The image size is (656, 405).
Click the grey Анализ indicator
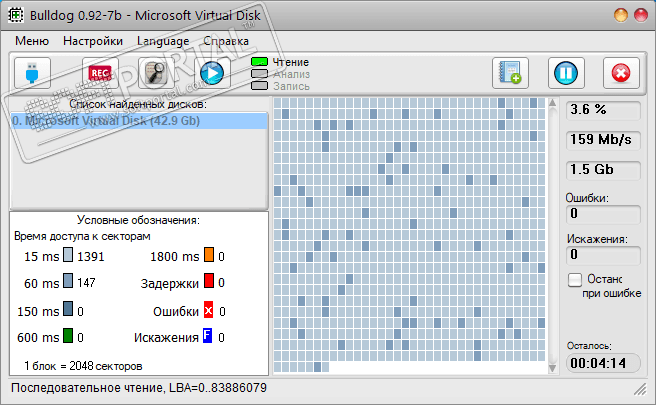tap(259, 74)
